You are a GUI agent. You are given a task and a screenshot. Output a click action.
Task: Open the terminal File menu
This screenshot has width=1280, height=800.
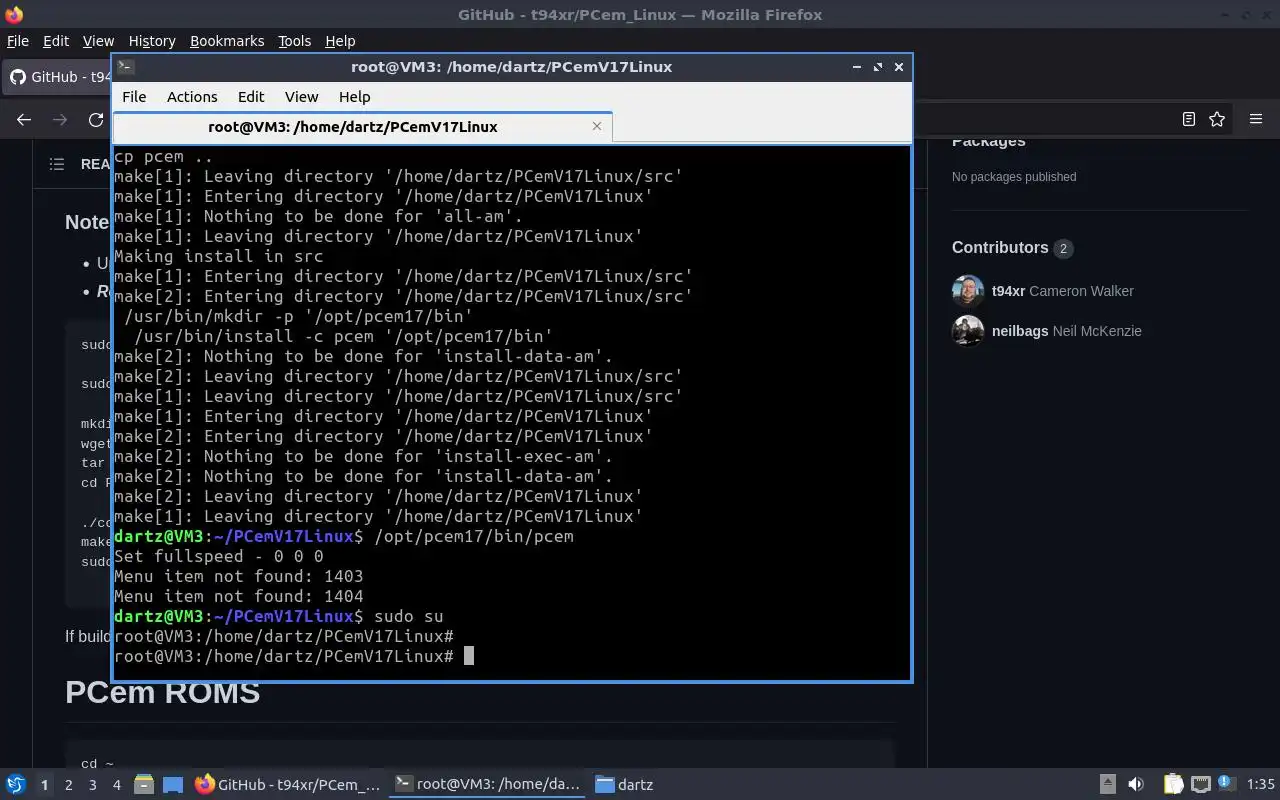pyautogui.click(x=134, y=97)
